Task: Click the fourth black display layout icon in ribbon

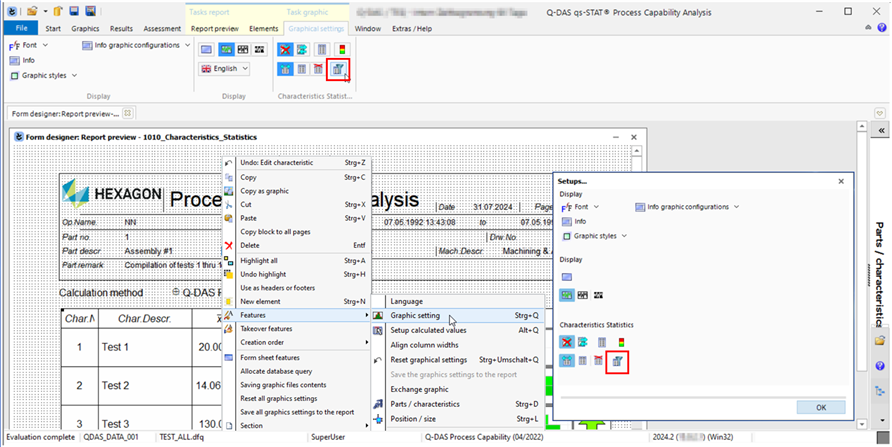Action: click(259, 49)
